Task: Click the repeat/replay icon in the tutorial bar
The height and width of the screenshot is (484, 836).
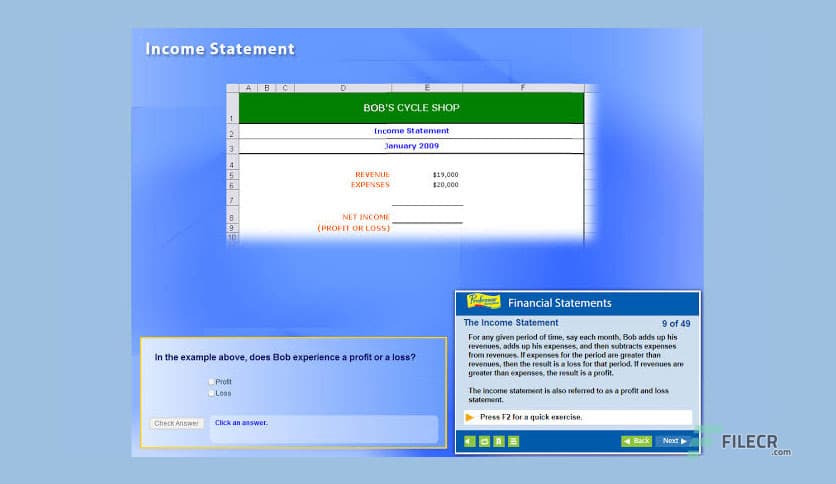Action: (x=484, y=441)
